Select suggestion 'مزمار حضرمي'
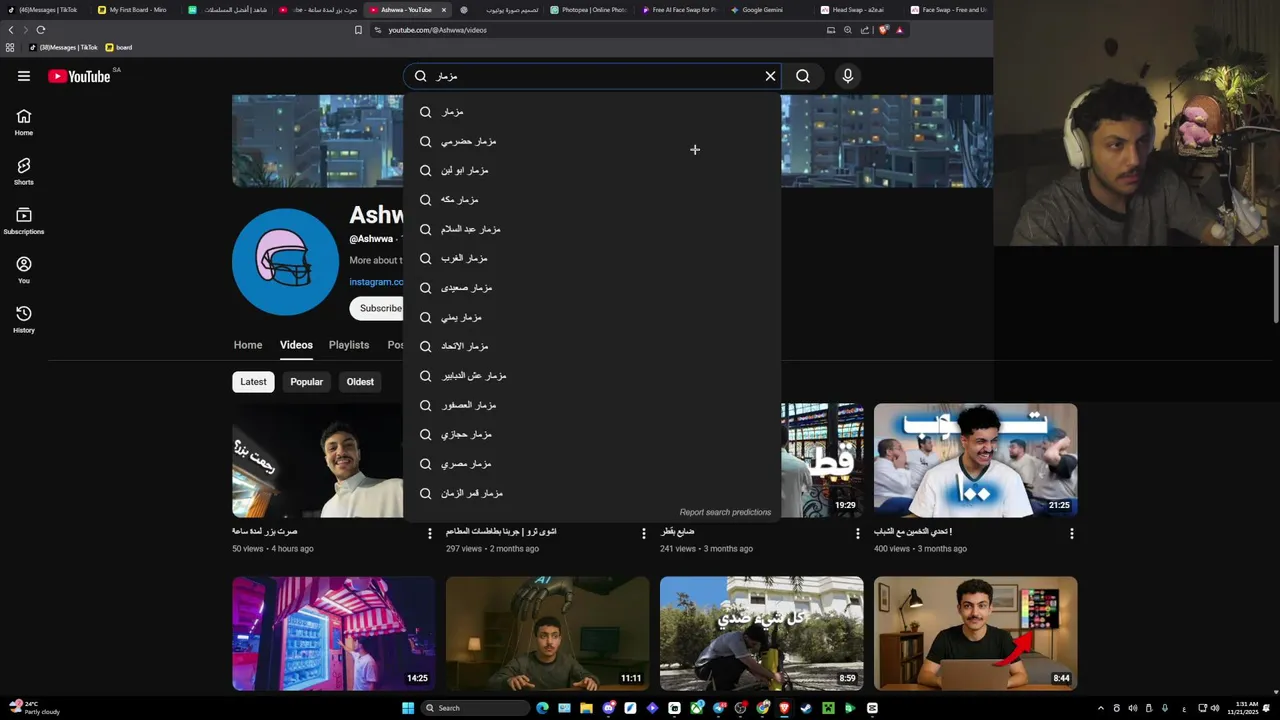This screenshot has width=1280, height=720. [592, 141]
